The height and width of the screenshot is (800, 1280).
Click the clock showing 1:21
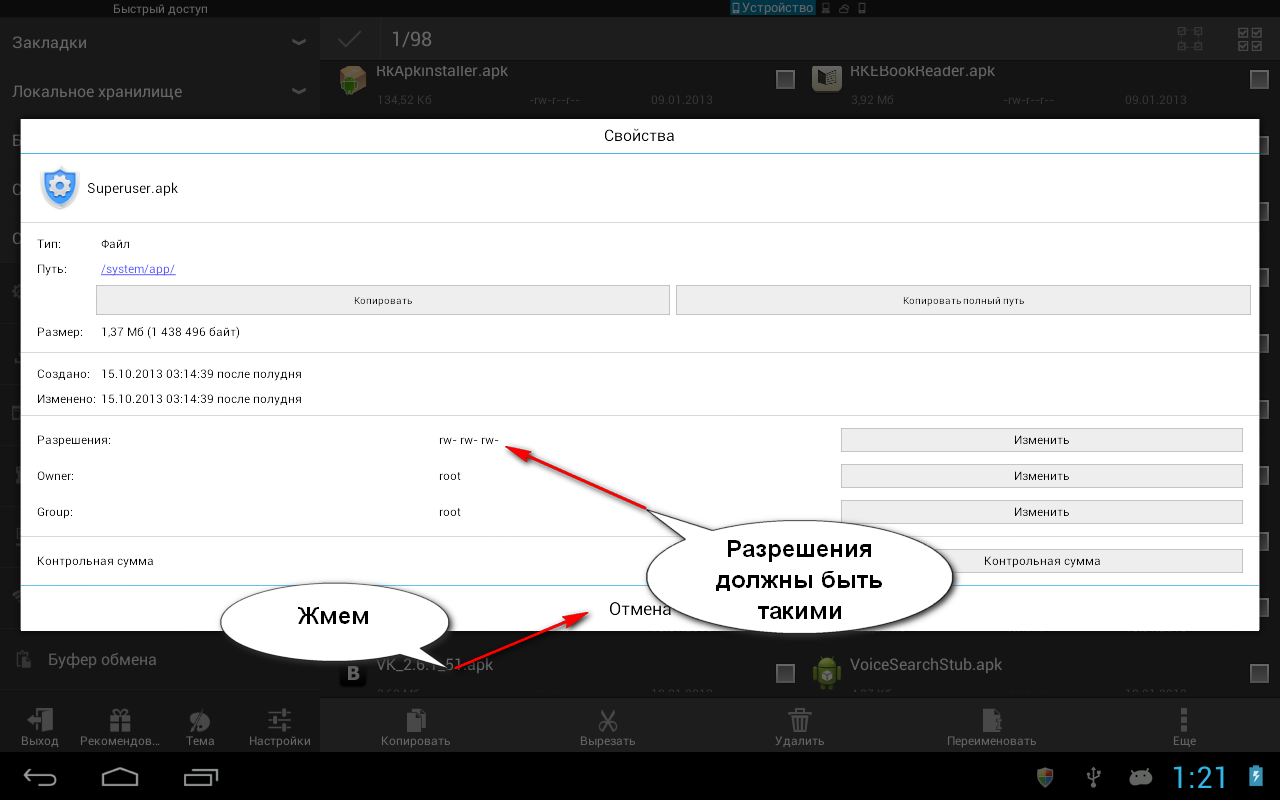1199,777
